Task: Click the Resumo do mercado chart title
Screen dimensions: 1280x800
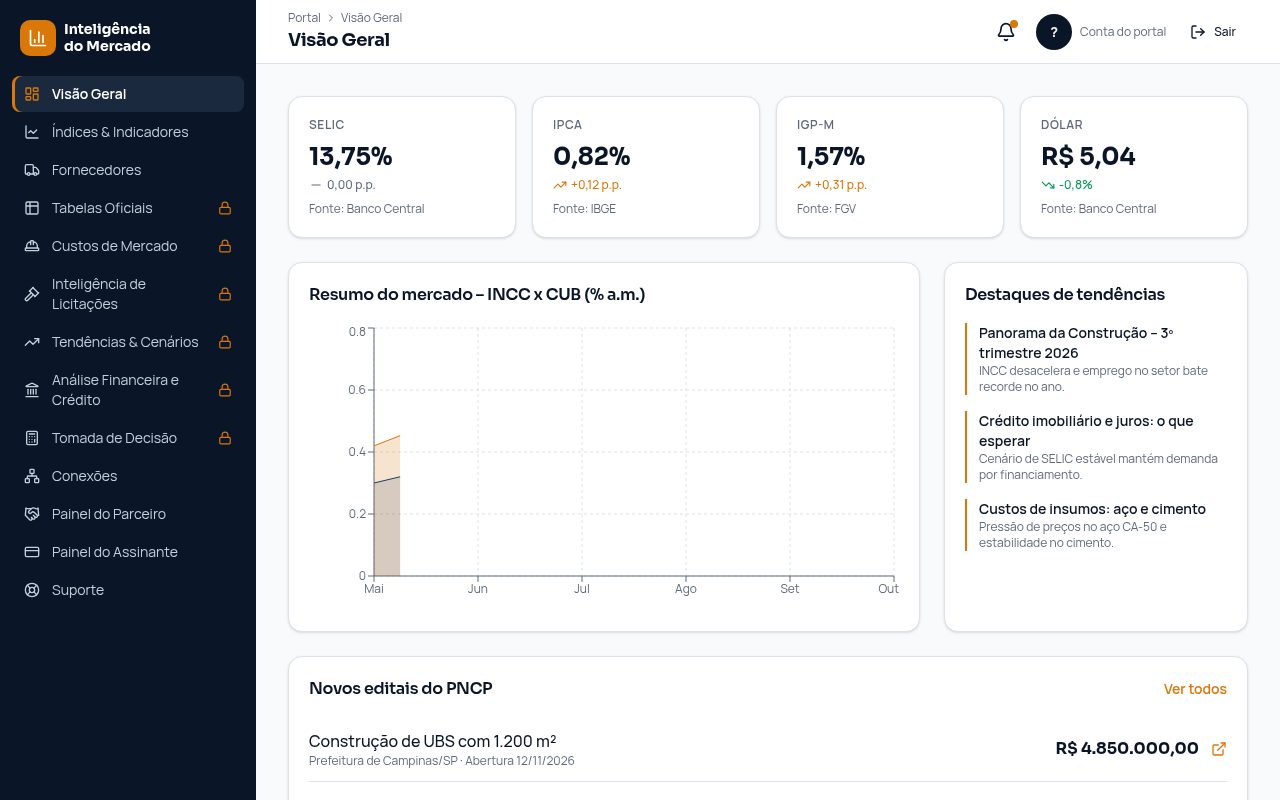Action: pos(477,294)
